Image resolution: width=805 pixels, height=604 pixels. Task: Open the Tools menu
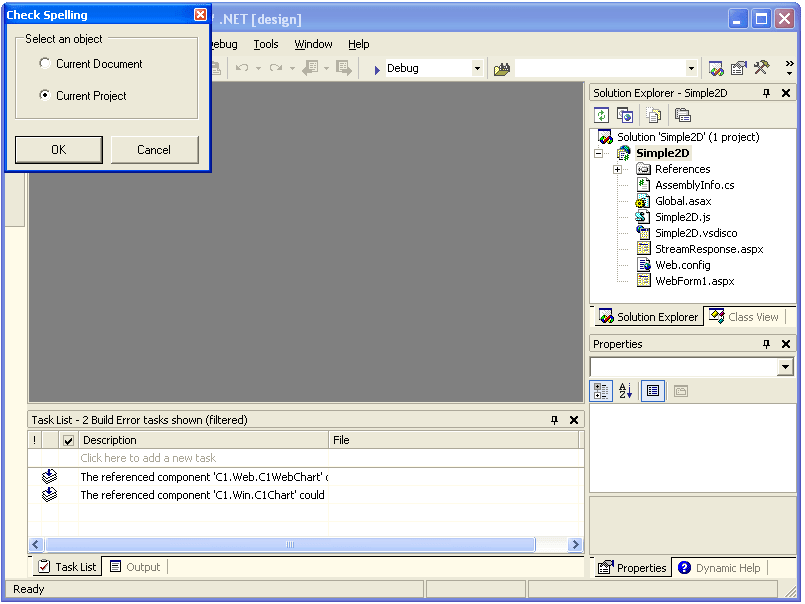coord(265,44)
